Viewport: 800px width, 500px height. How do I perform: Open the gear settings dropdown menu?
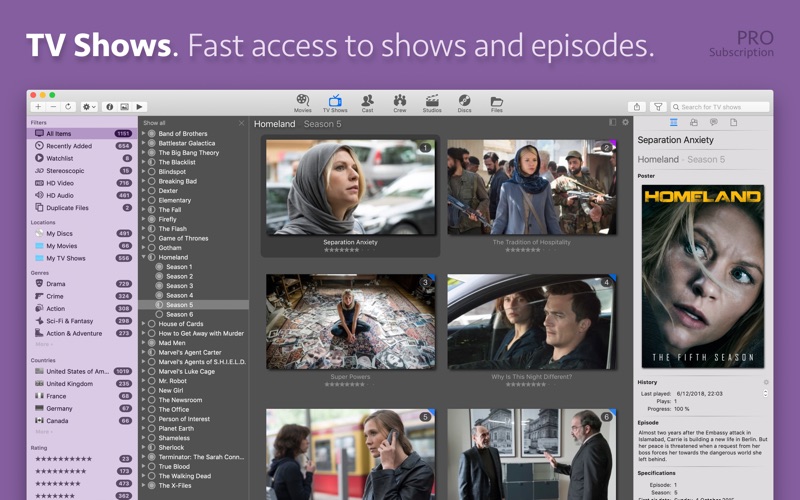coord(89,106)
